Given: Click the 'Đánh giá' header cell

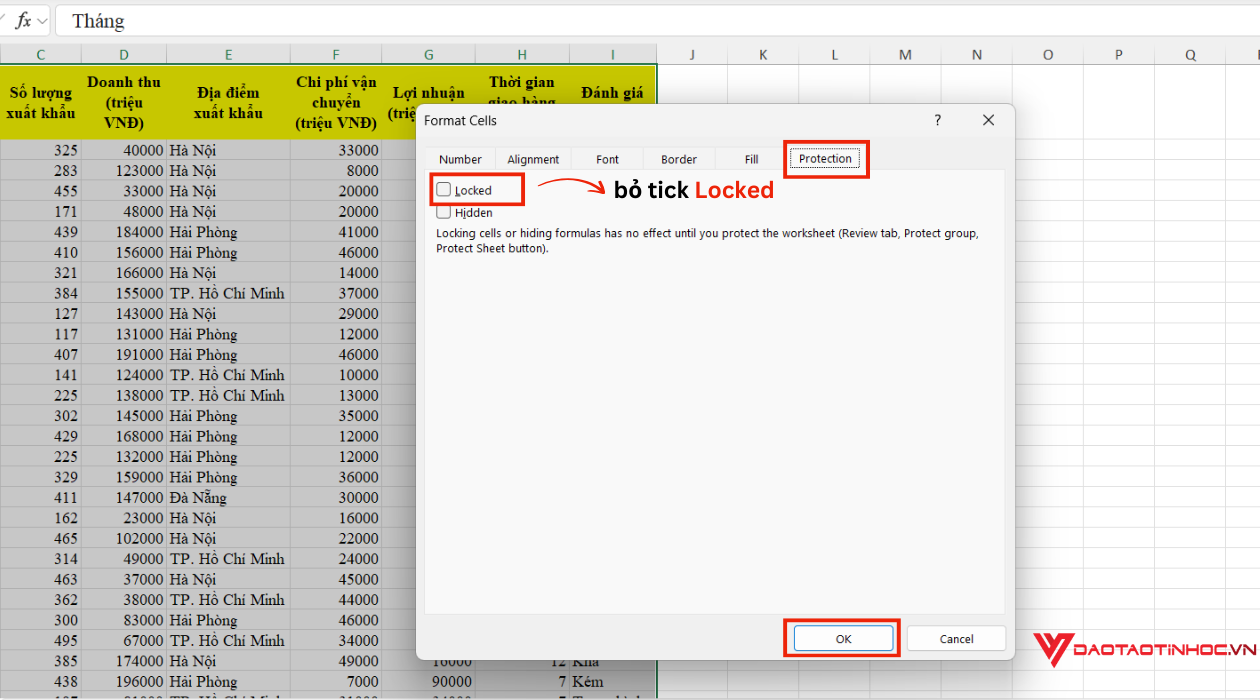Looking at the screenshot, I should 613,92.
